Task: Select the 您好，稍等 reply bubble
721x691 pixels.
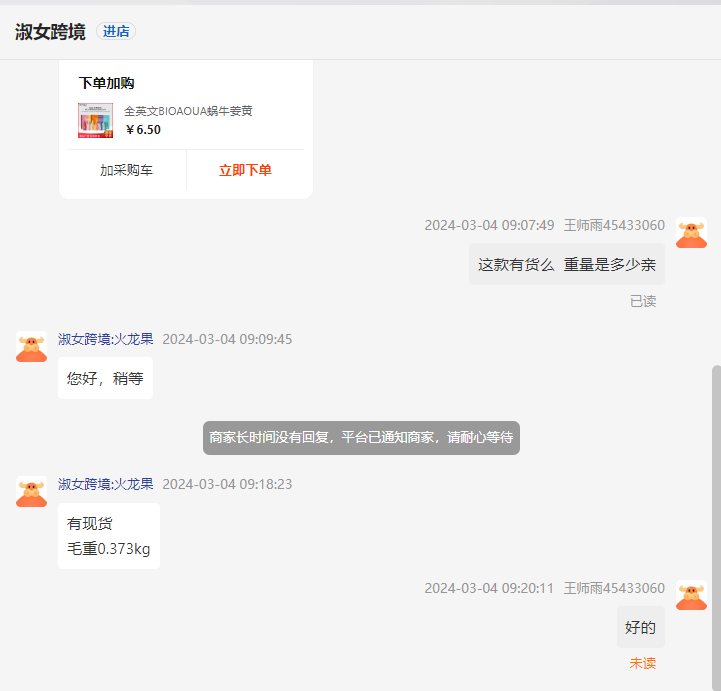Action: (105, 378)
